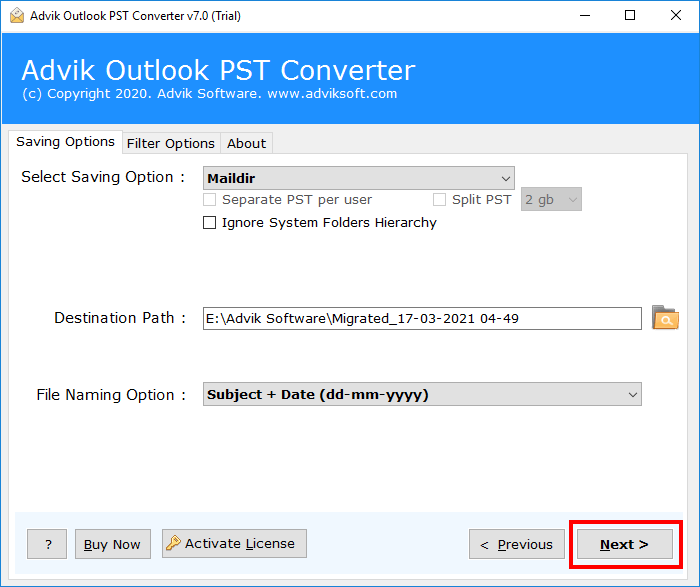Enable Ignore System Folders Hierarchy checkbox
This screenshot has height=587, width=700.
pos(209,222)
